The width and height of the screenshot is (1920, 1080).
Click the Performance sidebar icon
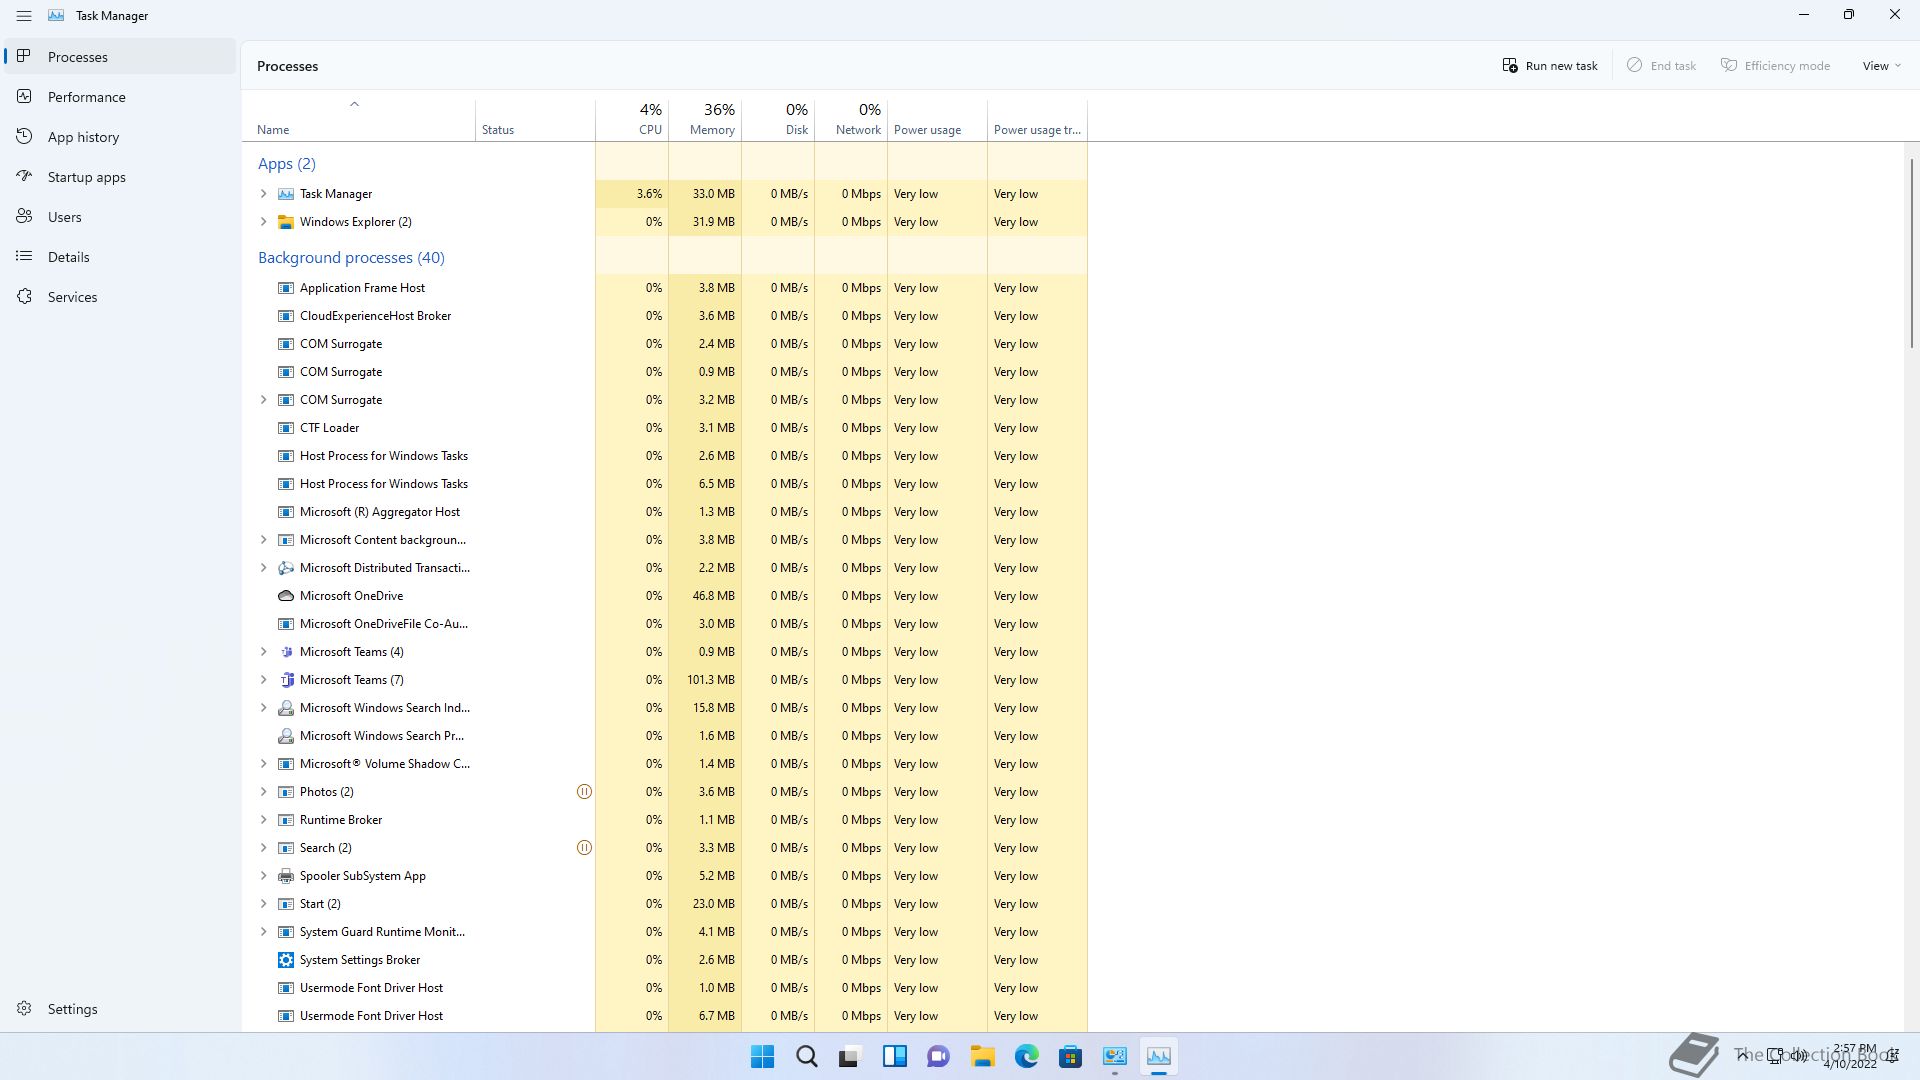(24, 96)
